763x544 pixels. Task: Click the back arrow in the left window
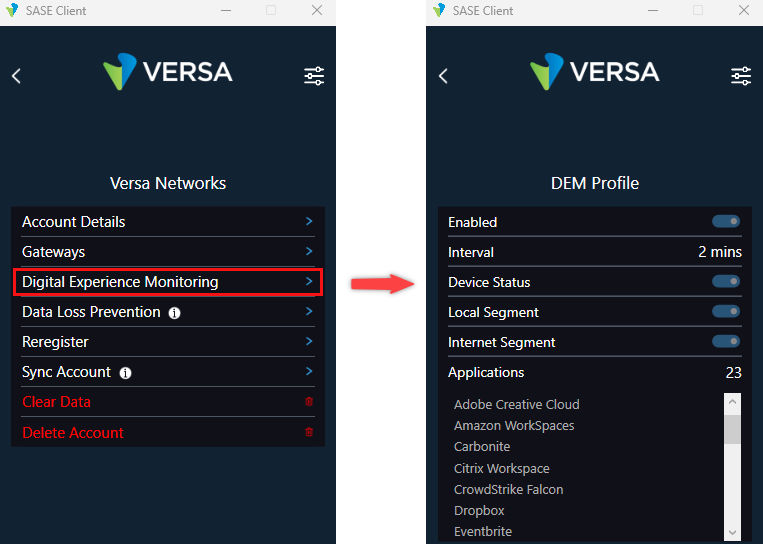click(x=16, y=76)
